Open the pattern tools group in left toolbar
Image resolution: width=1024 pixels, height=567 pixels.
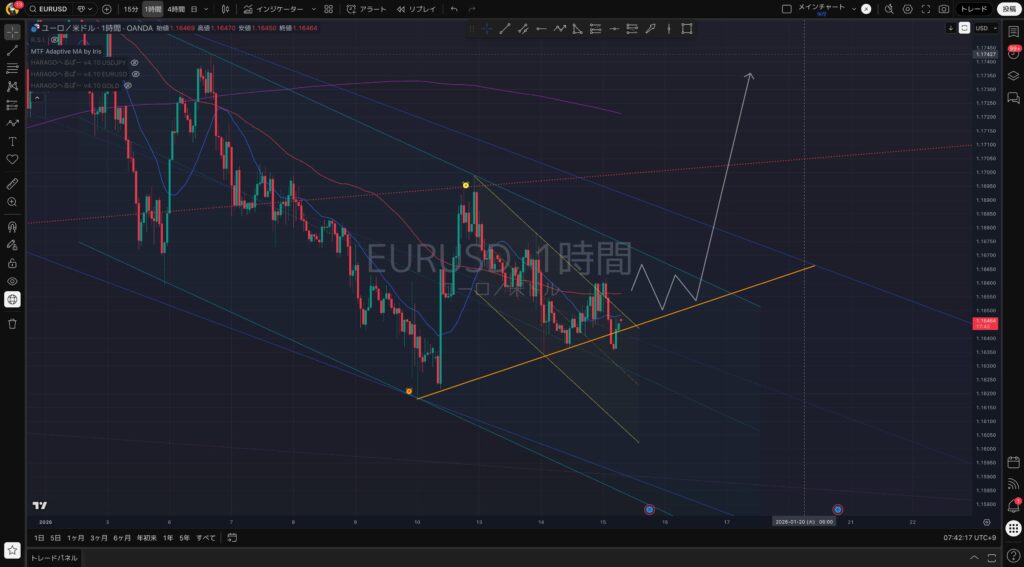tap(12, 86)
